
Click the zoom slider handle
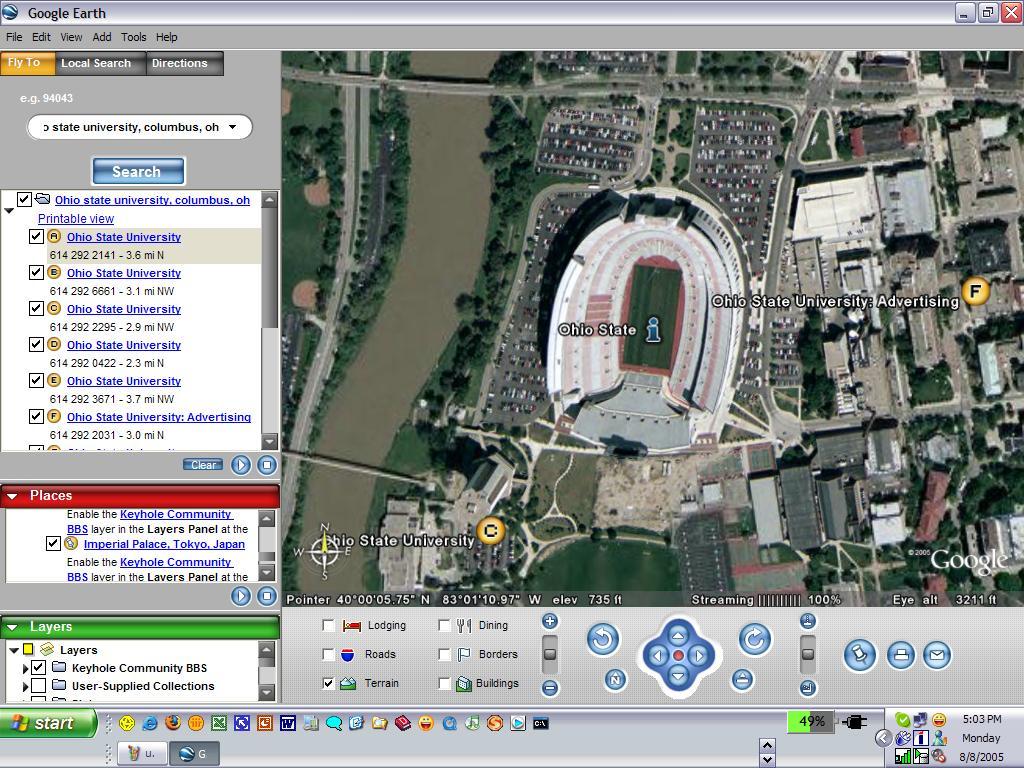550,654
